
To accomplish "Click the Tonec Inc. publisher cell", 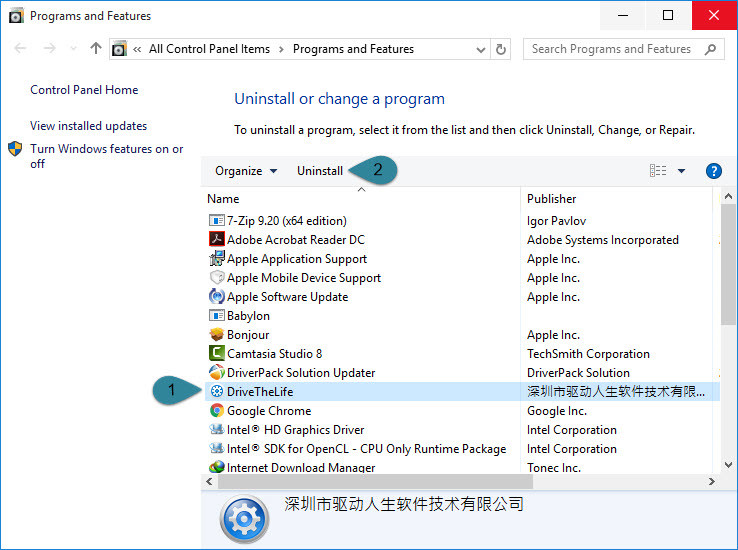I will point(554,467).
